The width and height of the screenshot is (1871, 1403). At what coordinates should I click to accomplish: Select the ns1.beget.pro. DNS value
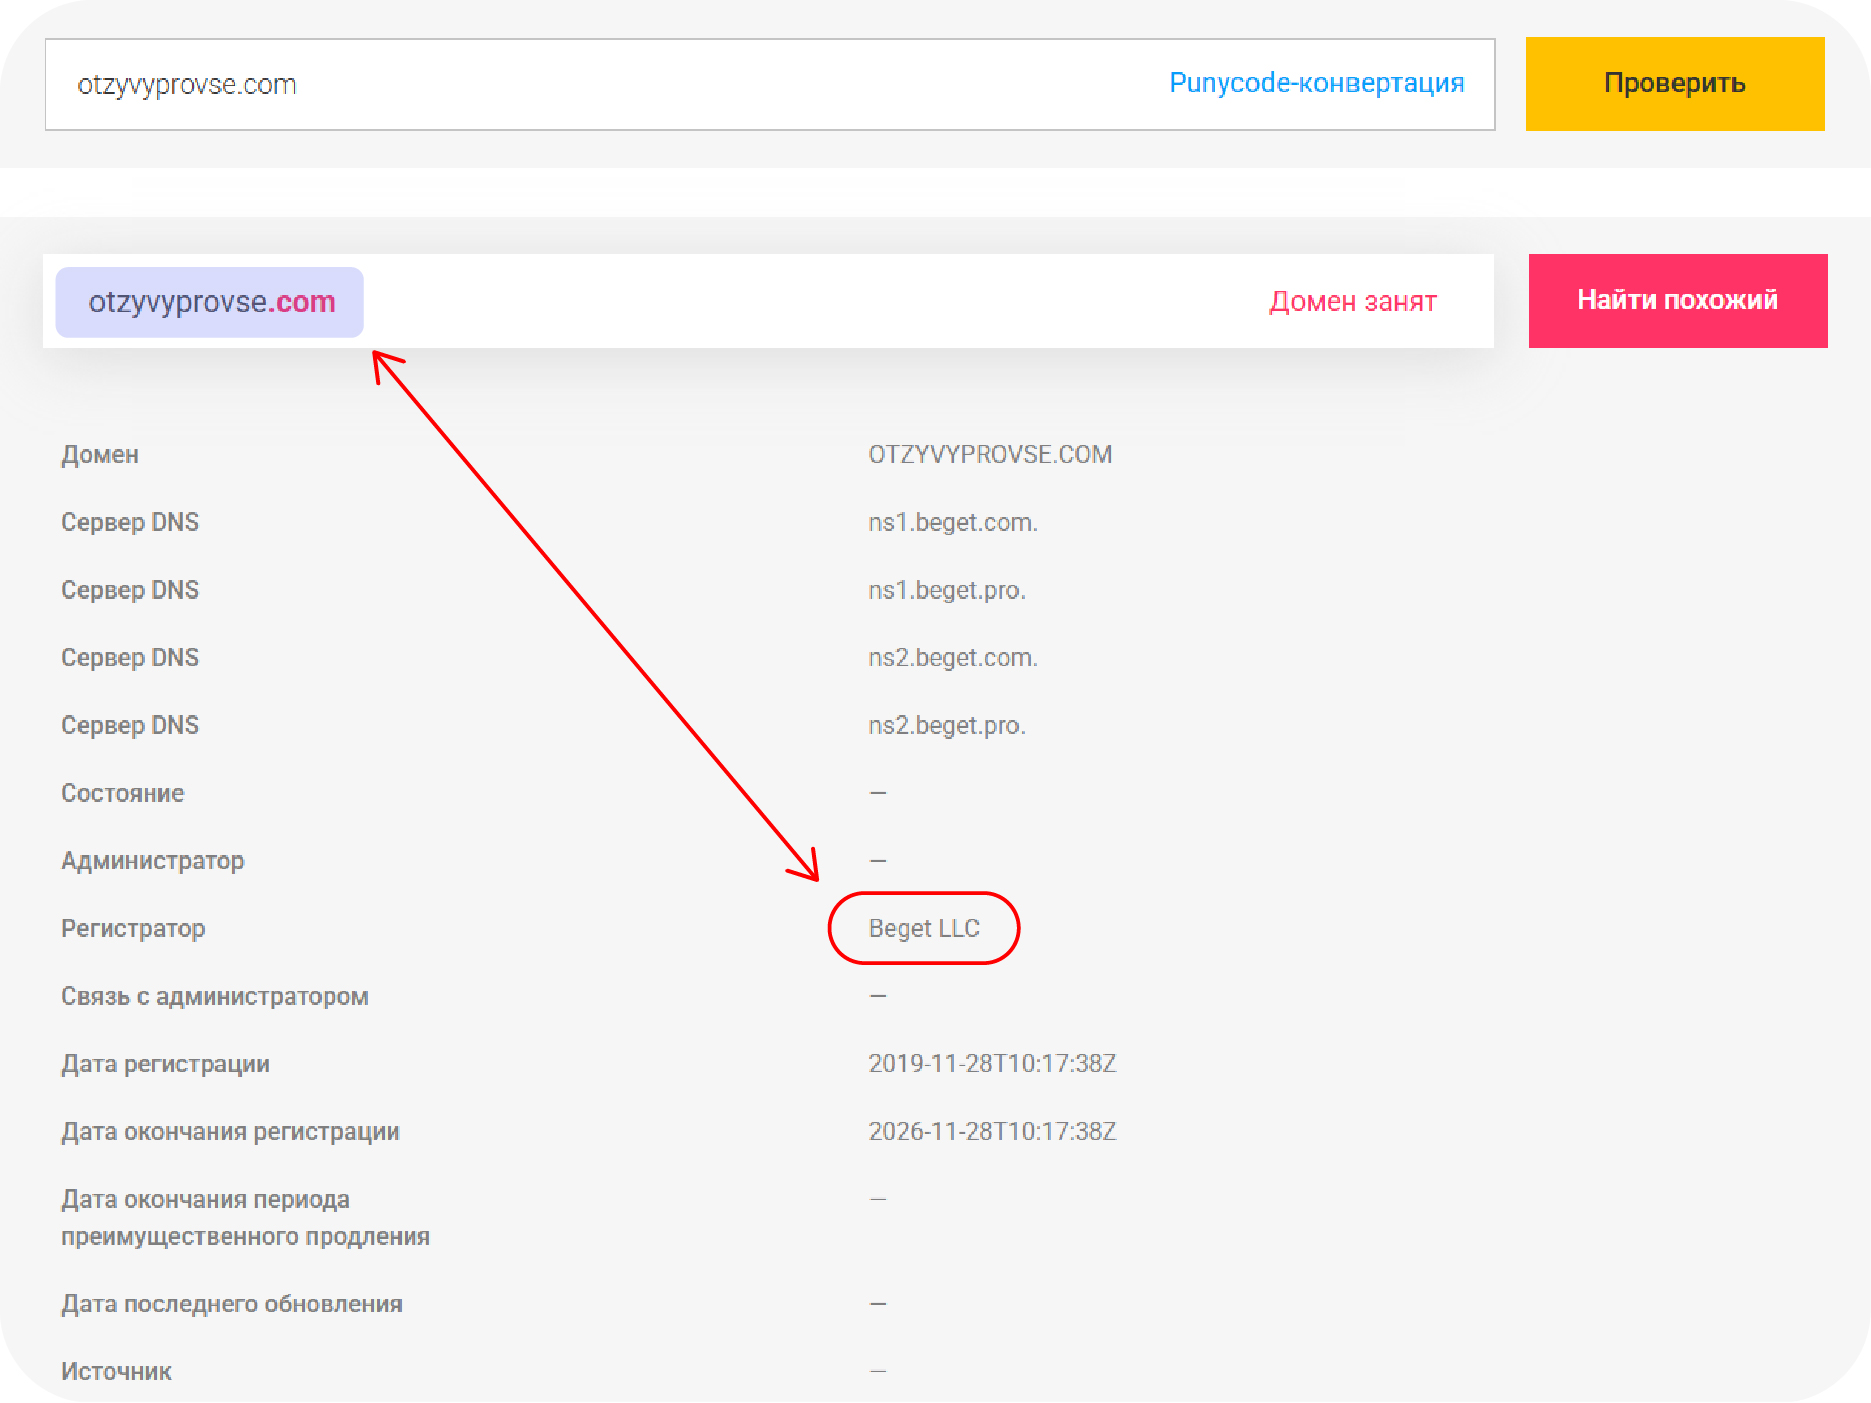pos(946,590)
